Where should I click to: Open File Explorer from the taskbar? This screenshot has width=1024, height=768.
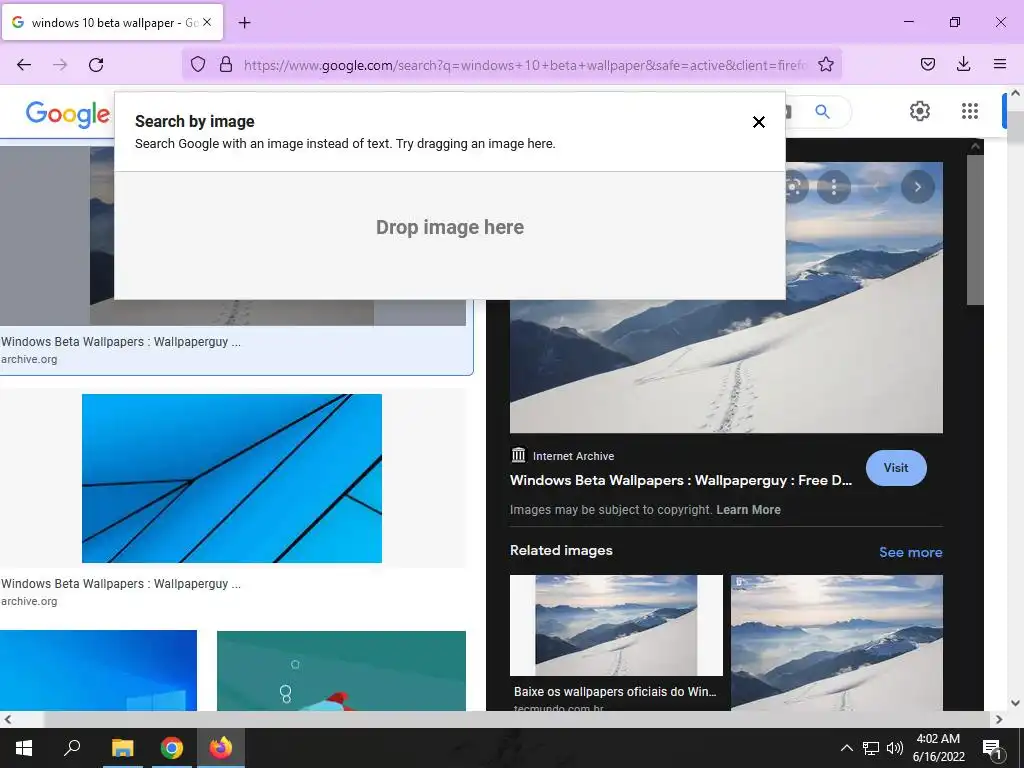click(x=122, y=748)
